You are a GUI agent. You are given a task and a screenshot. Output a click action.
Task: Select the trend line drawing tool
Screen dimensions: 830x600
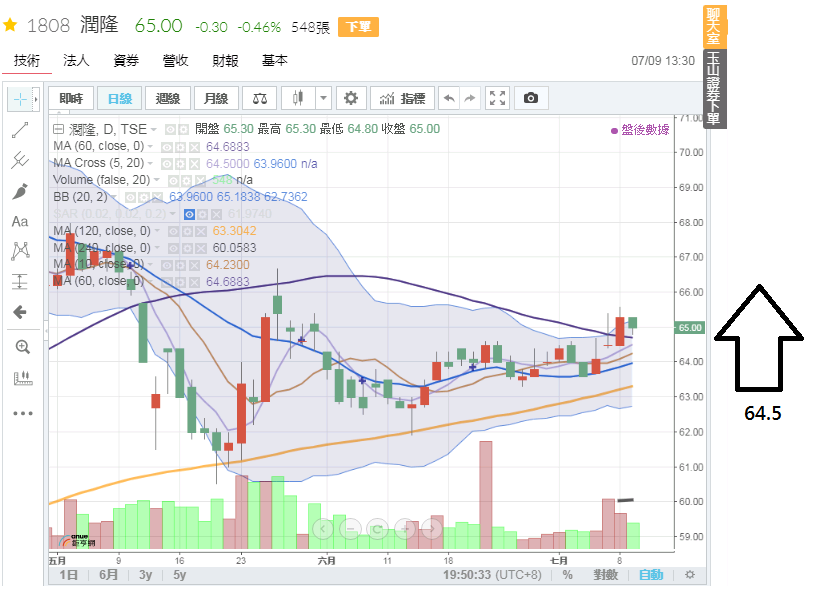click(x=20, y=130)
